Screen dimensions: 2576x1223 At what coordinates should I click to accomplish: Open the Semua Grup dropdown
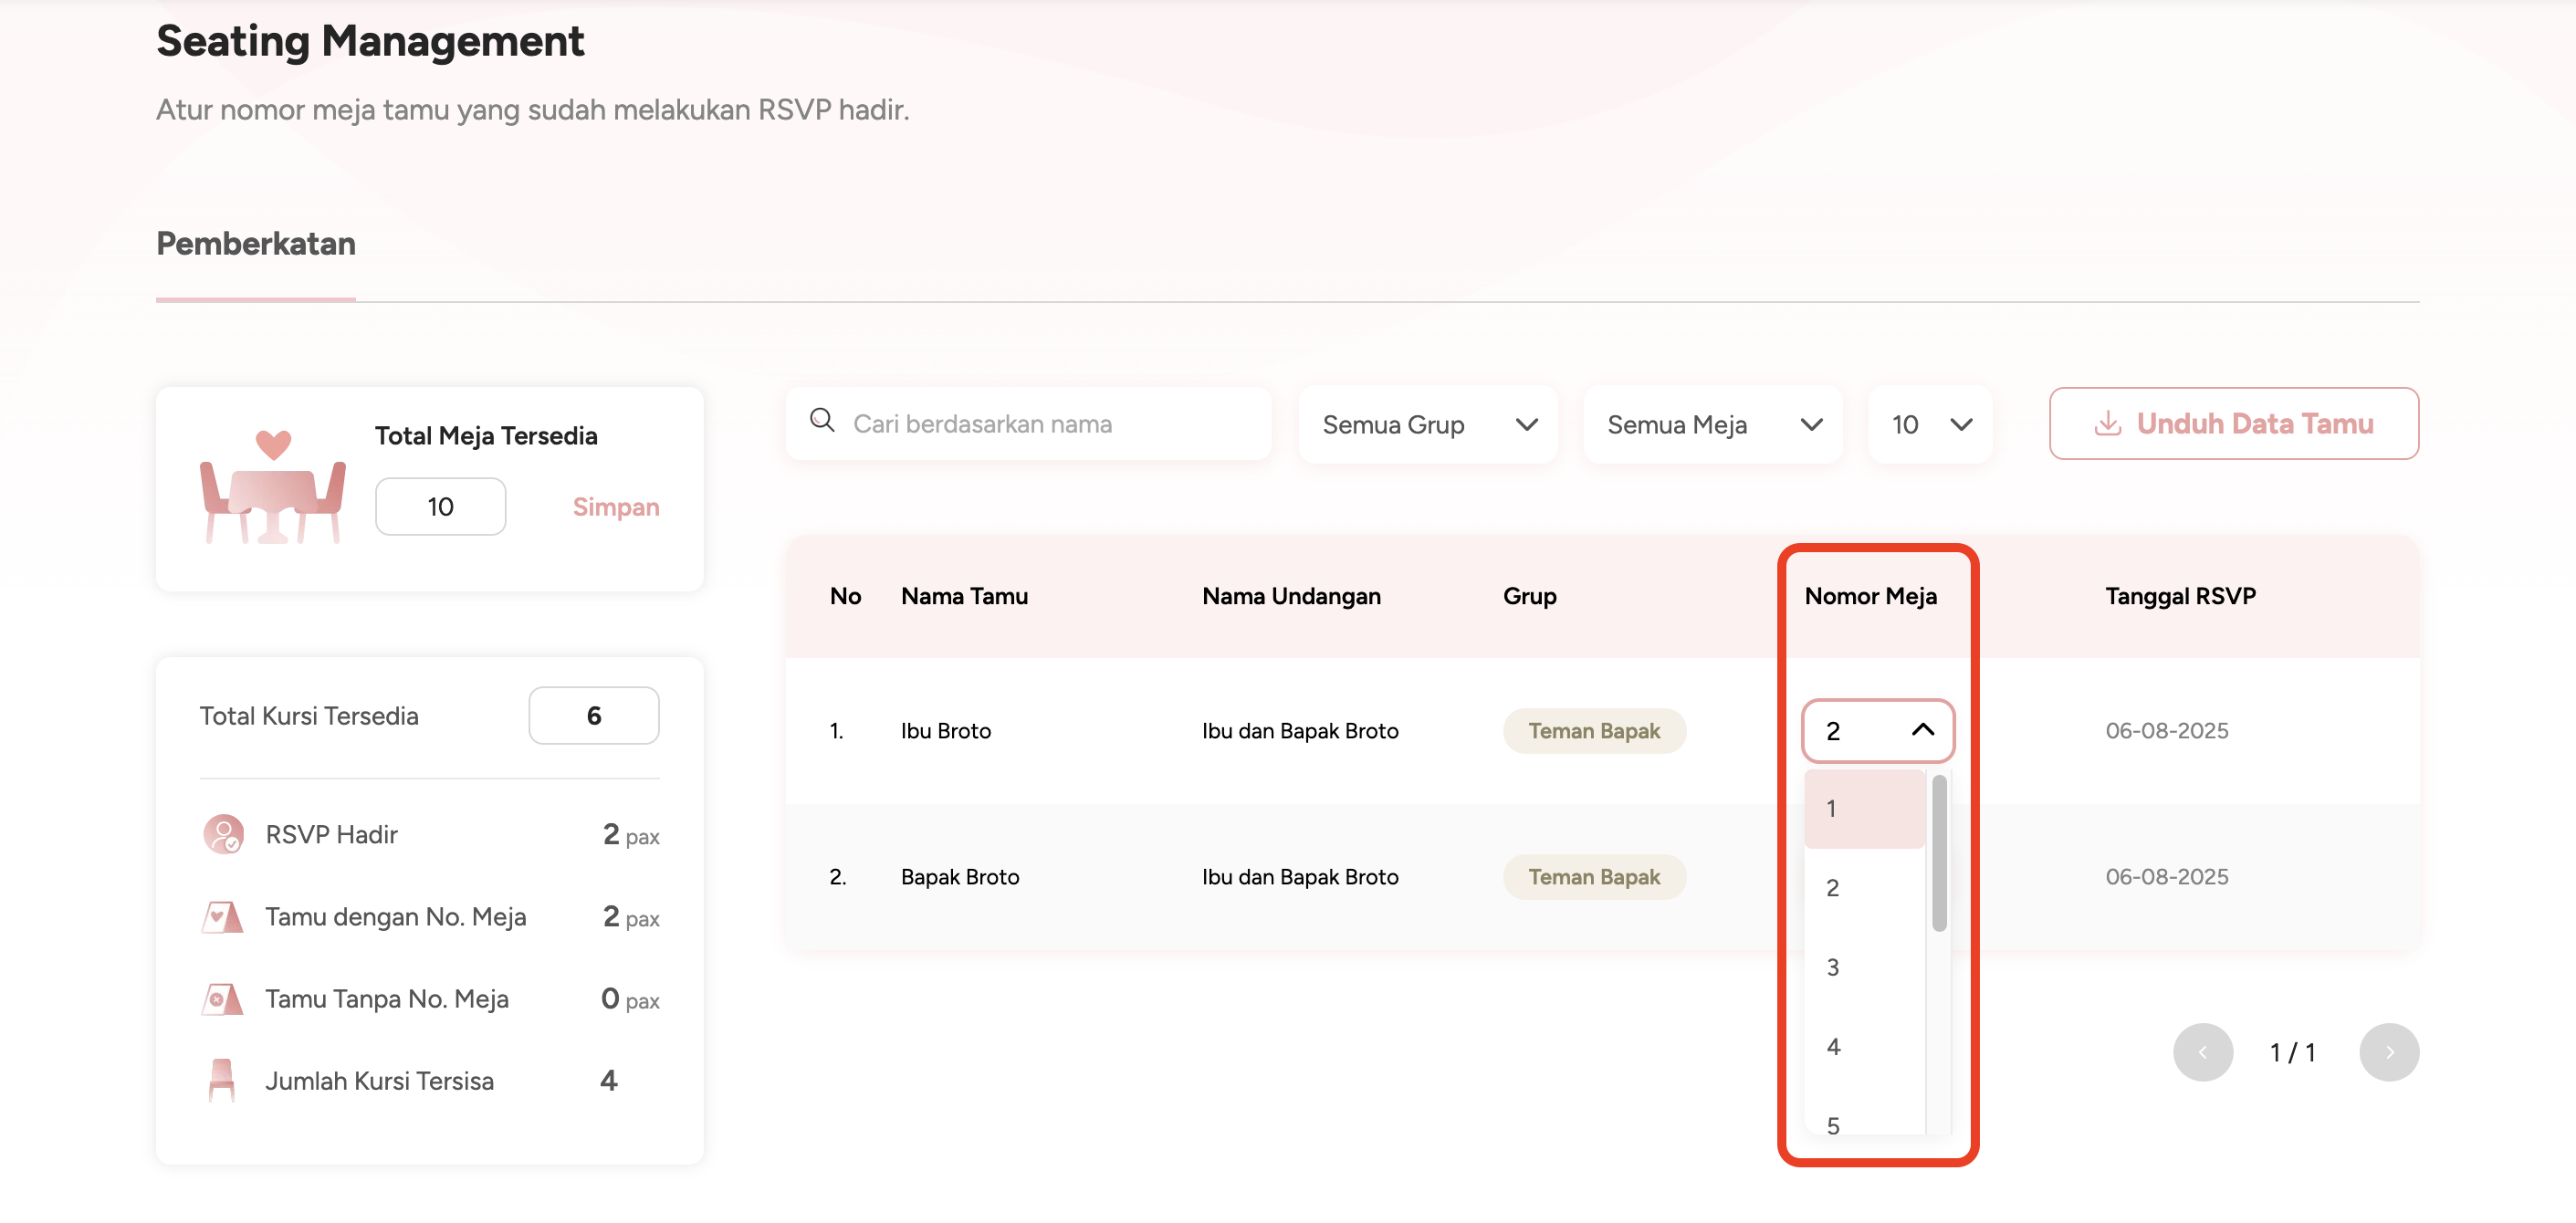click(x=1427, y=424)
